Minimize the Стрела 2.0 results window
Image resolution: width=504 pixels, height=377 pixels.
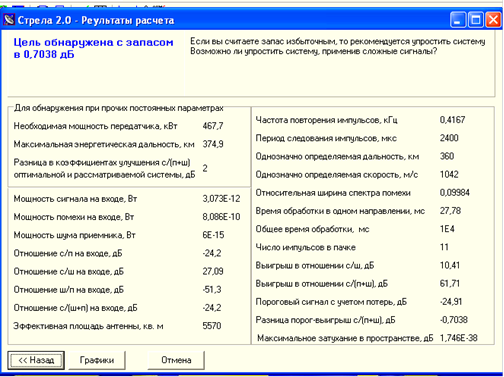coord(458,20)
